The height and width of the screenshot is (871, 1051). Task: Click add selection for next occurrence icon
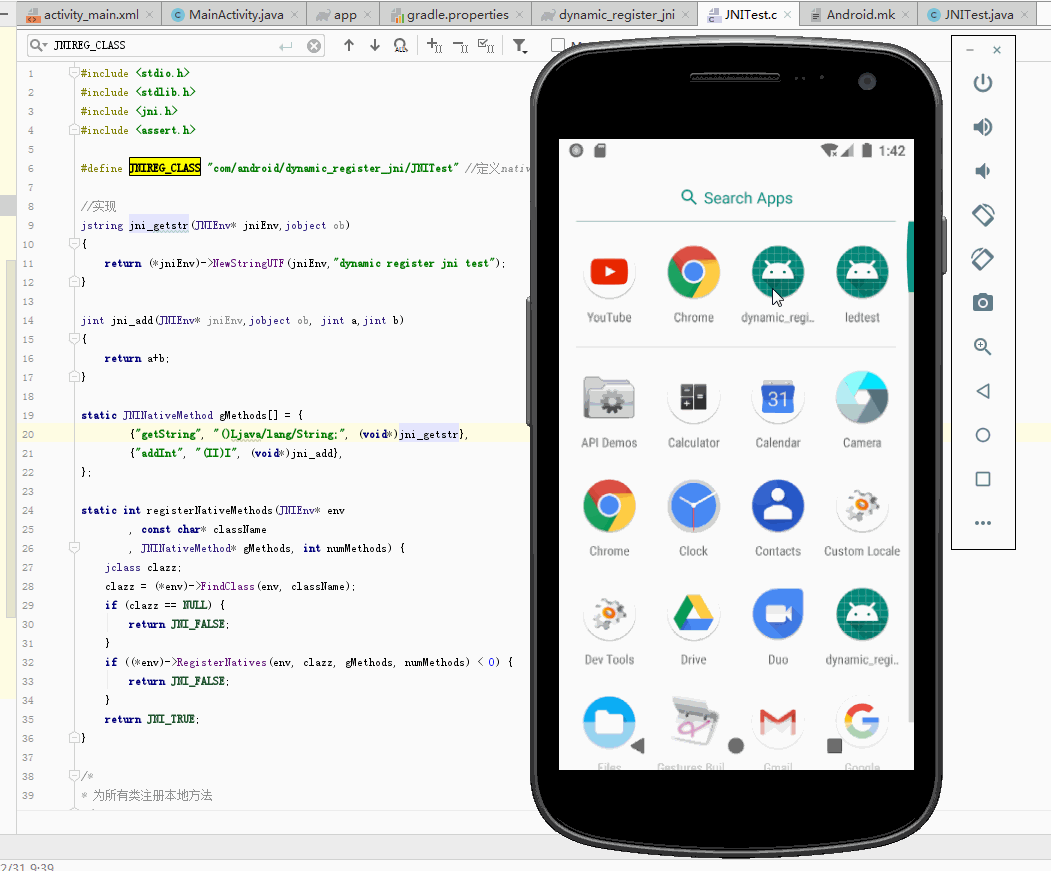click(434, 45)
